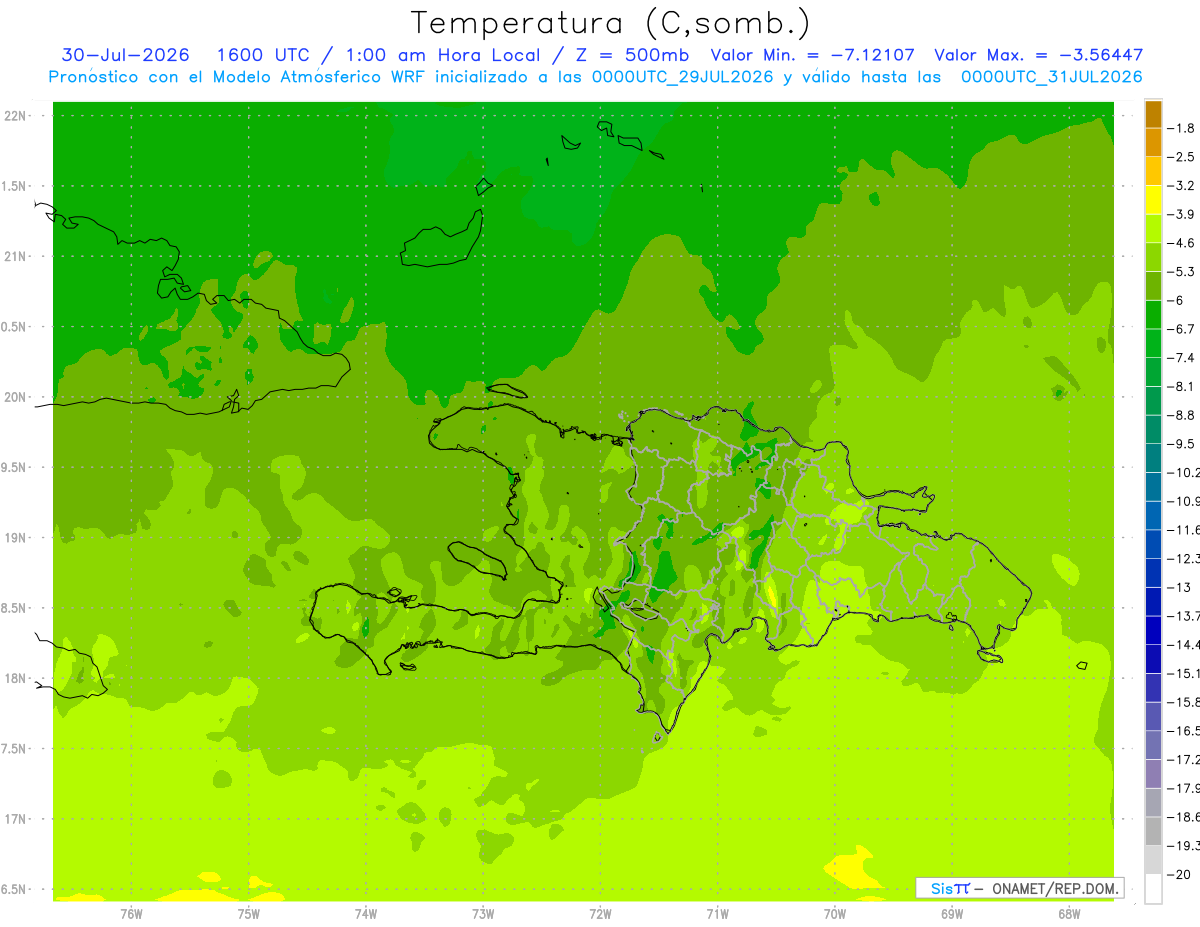Viewport: 1200px width, 927px height.
Task: Click the '-8.8' colorbar value
Action: click(1181, 415)
